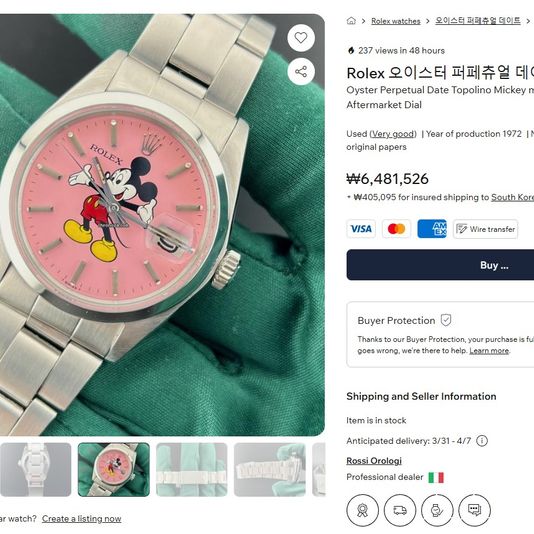The width and height of the screenshot is (534, 534).
Task: Select the Visa payment logo
Action: click(x=361, y=229)
